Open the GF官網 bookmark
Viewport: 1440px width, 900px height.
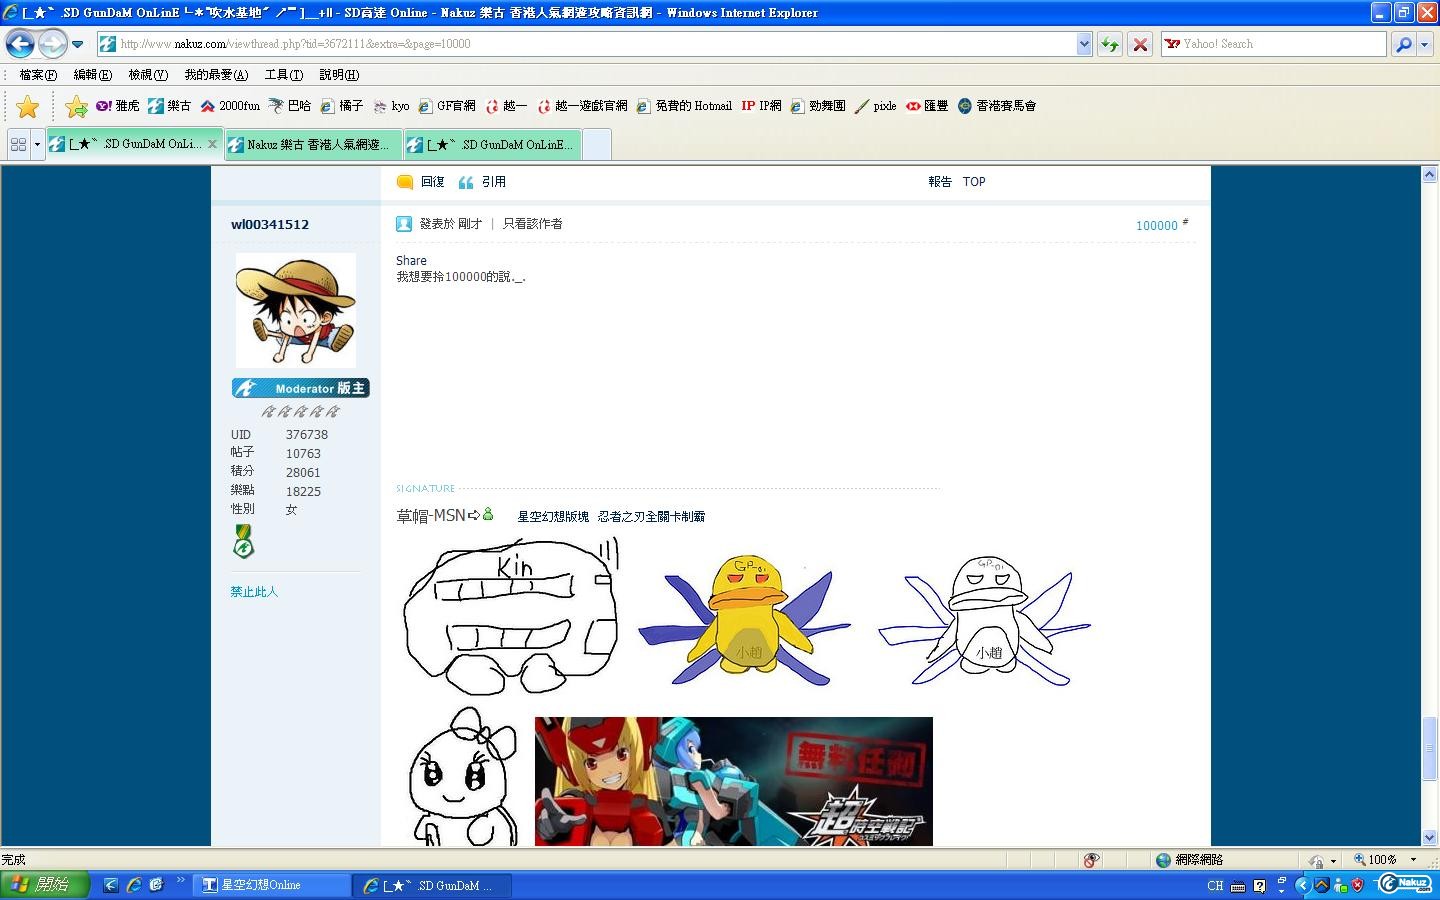coord(447,106)
